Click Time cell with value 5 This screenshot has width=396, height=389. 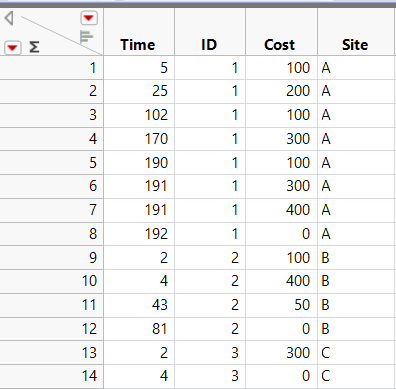[x=139, y=68]
